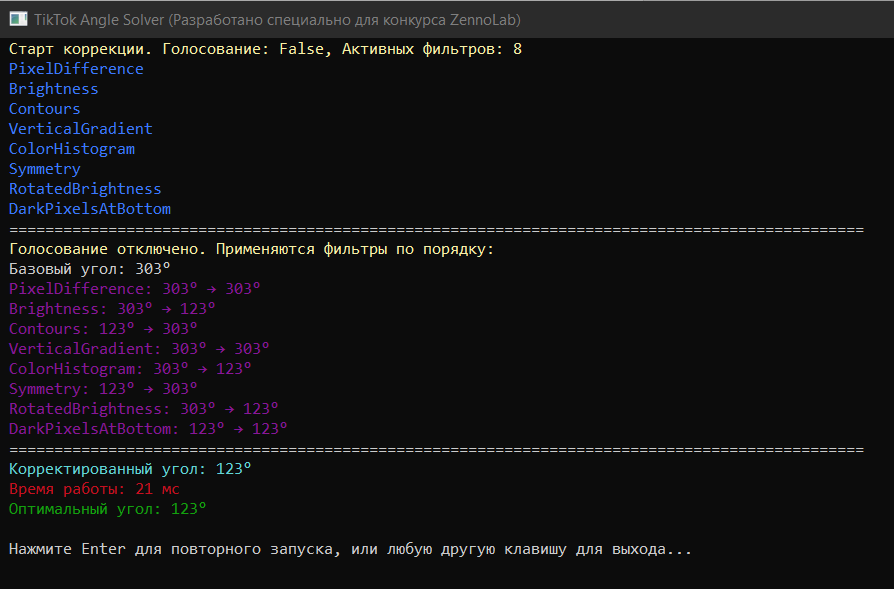Click Contours in the active filters list
Screen dimensions: 894x589
point(45,109)
